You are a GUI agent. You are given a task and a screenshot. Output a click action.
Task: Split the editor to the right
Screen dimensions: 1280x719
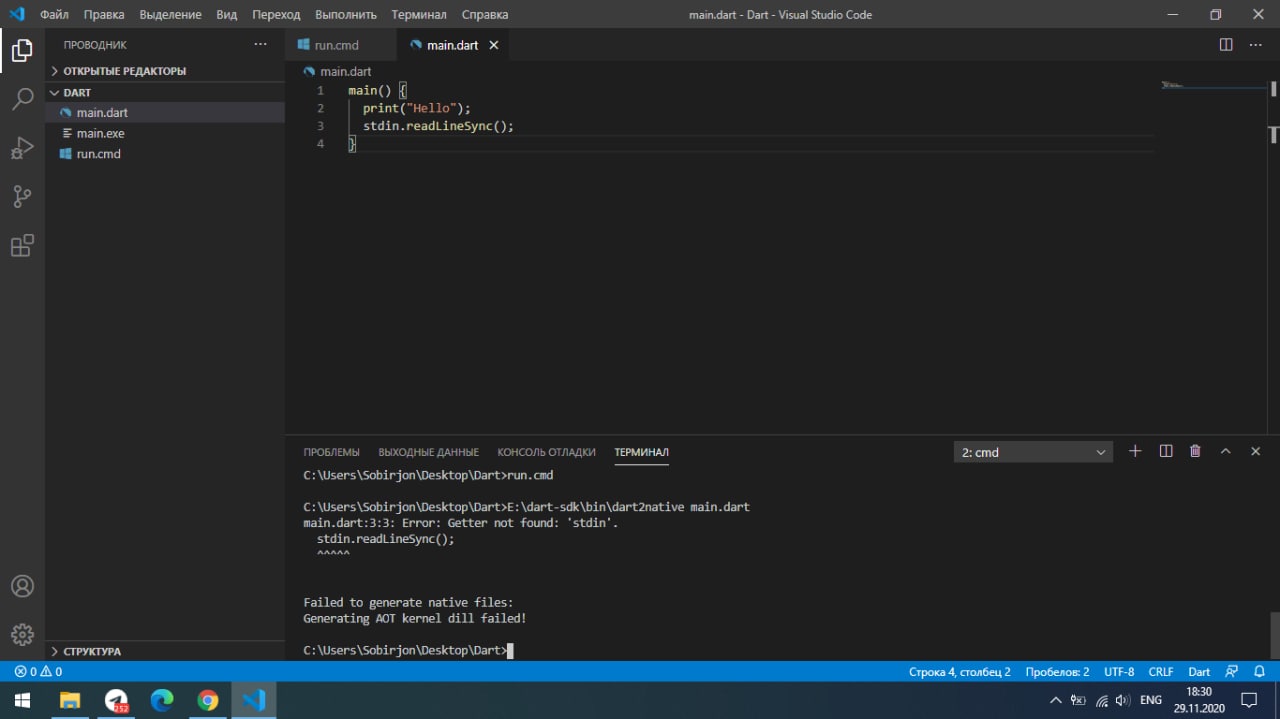[1226, 44]
